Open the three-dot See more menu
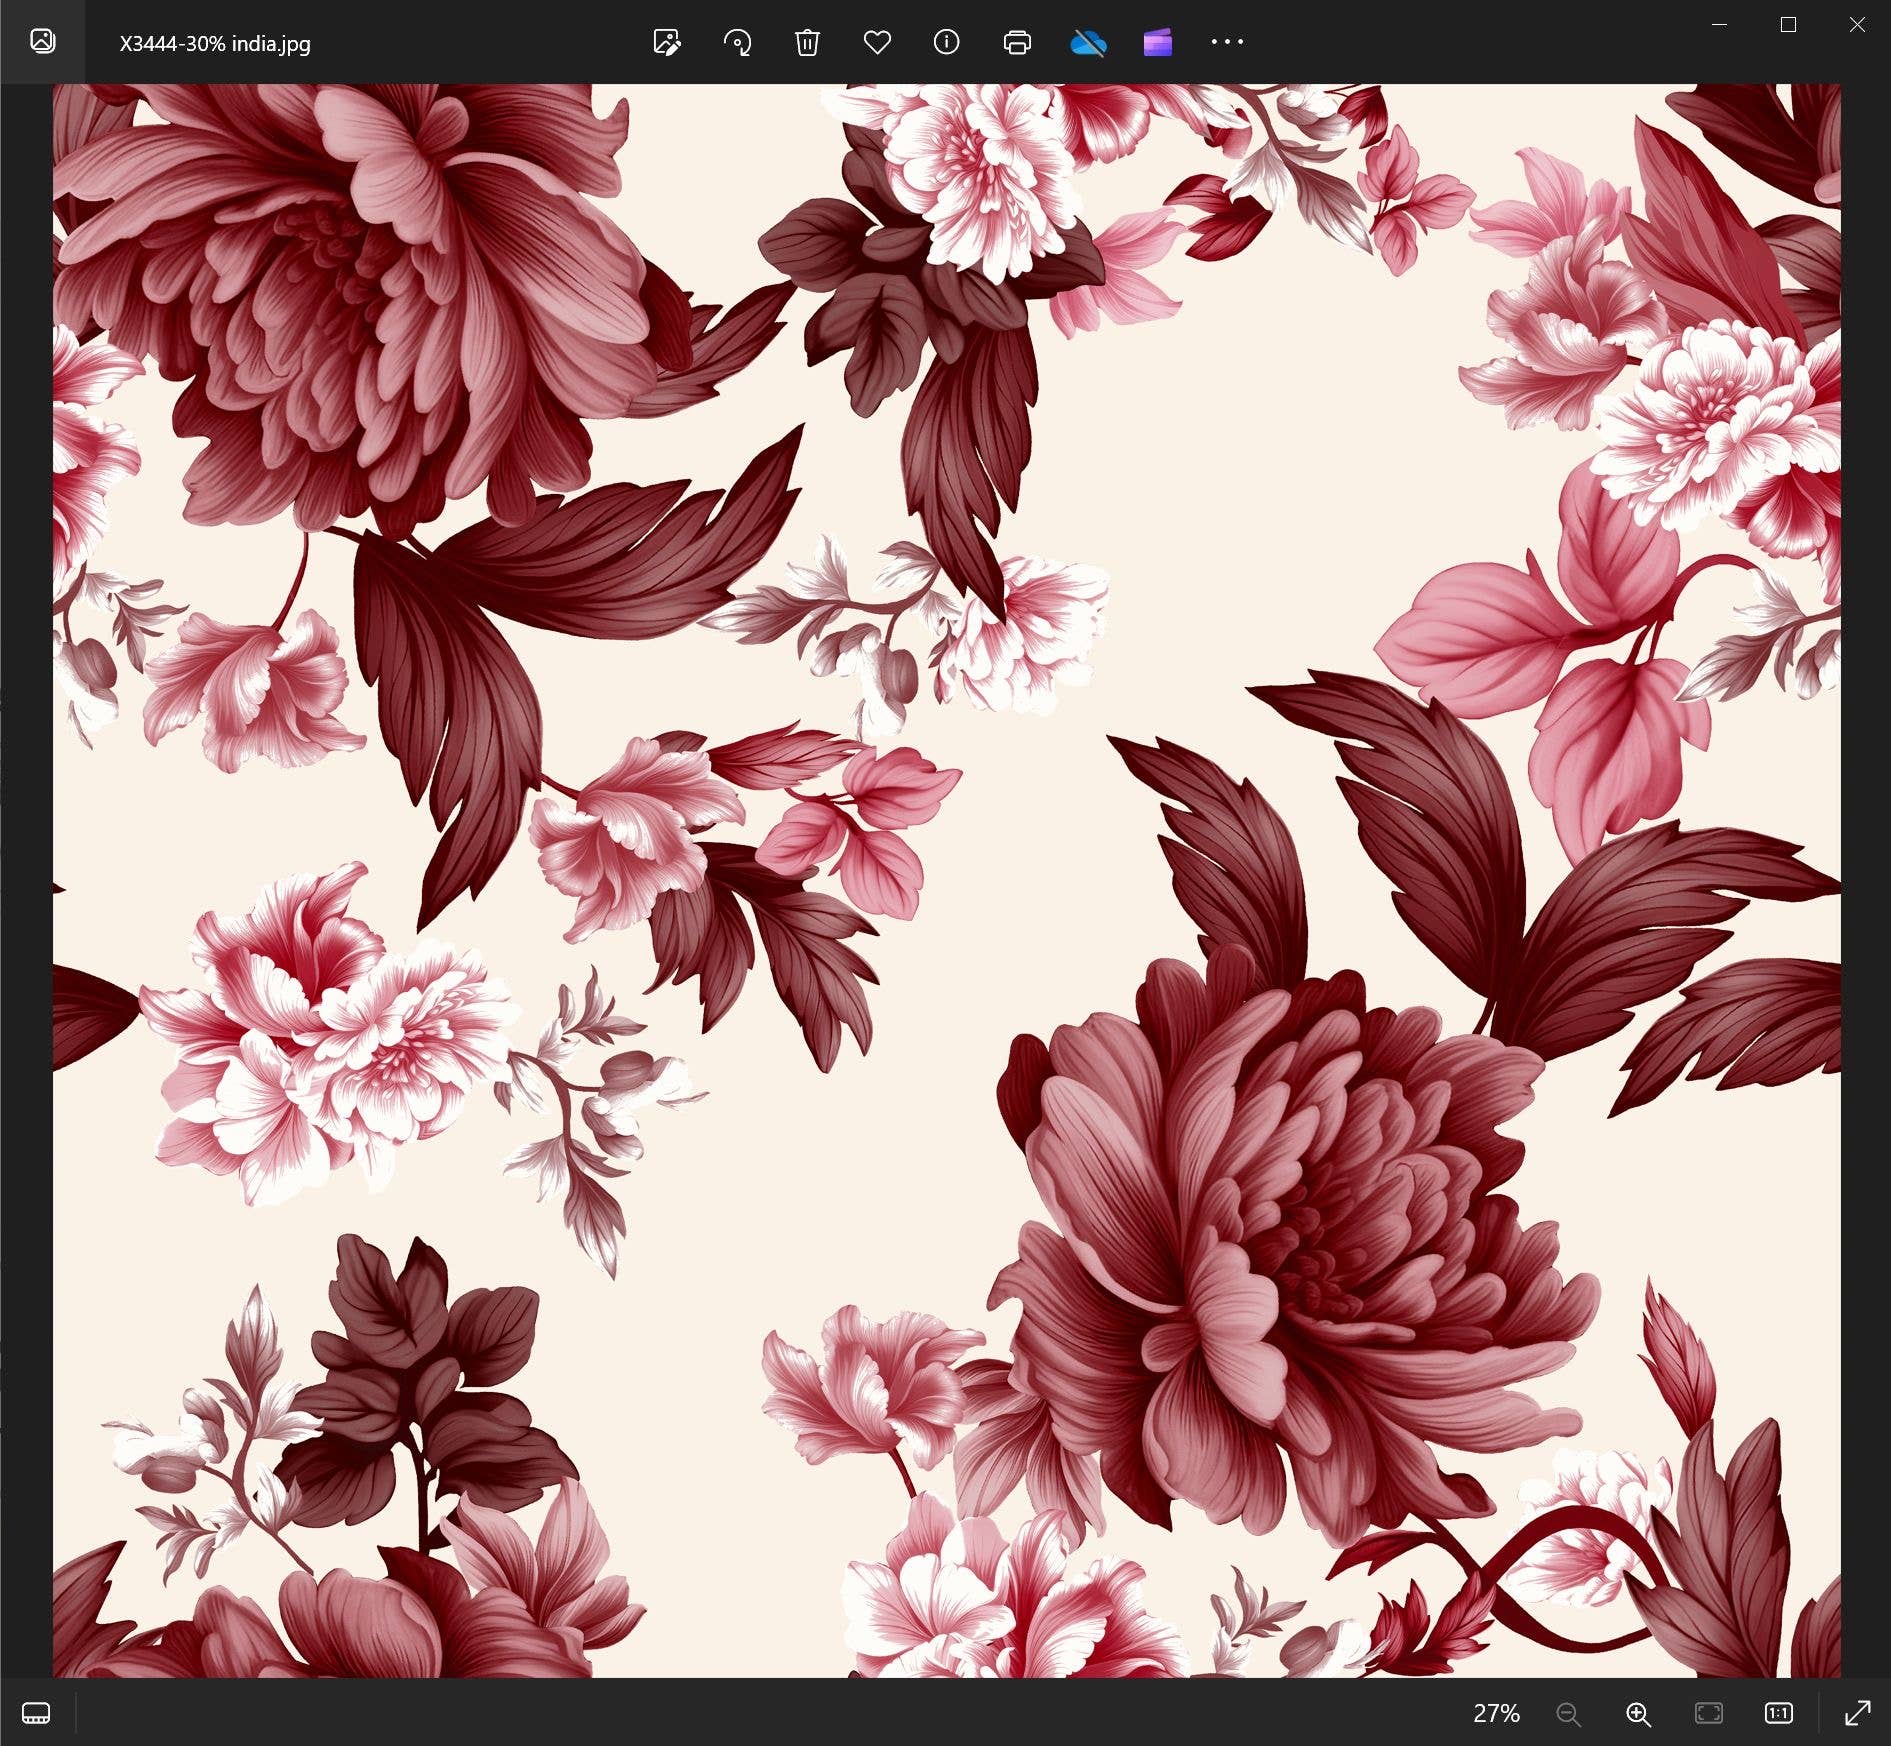The height and width of the screenshot is (1746, 1891). [1227, 42]
